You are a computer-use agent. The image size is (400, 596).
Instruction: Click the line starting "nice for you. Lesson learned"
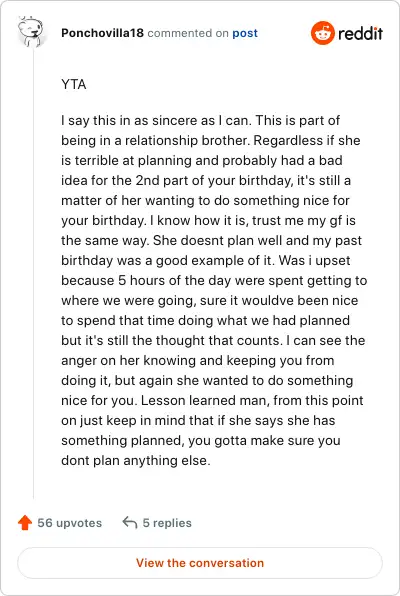pos(212,401)
